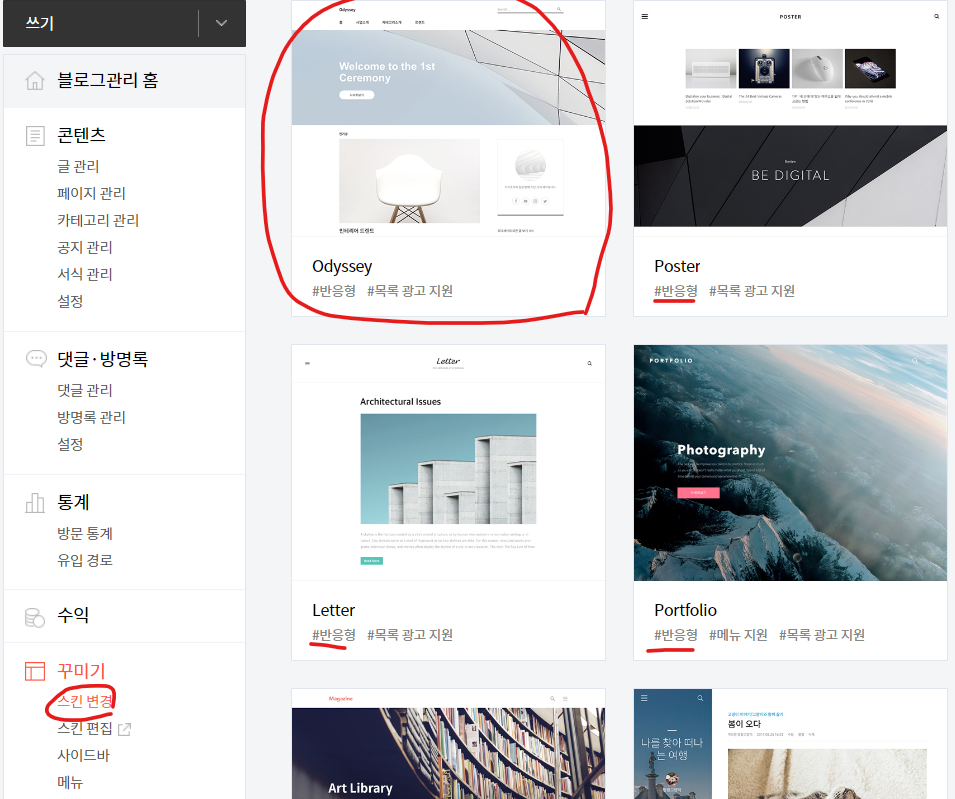The image size is (955, 799).
Task: Open 유입 경로
Action: [85, 560]
